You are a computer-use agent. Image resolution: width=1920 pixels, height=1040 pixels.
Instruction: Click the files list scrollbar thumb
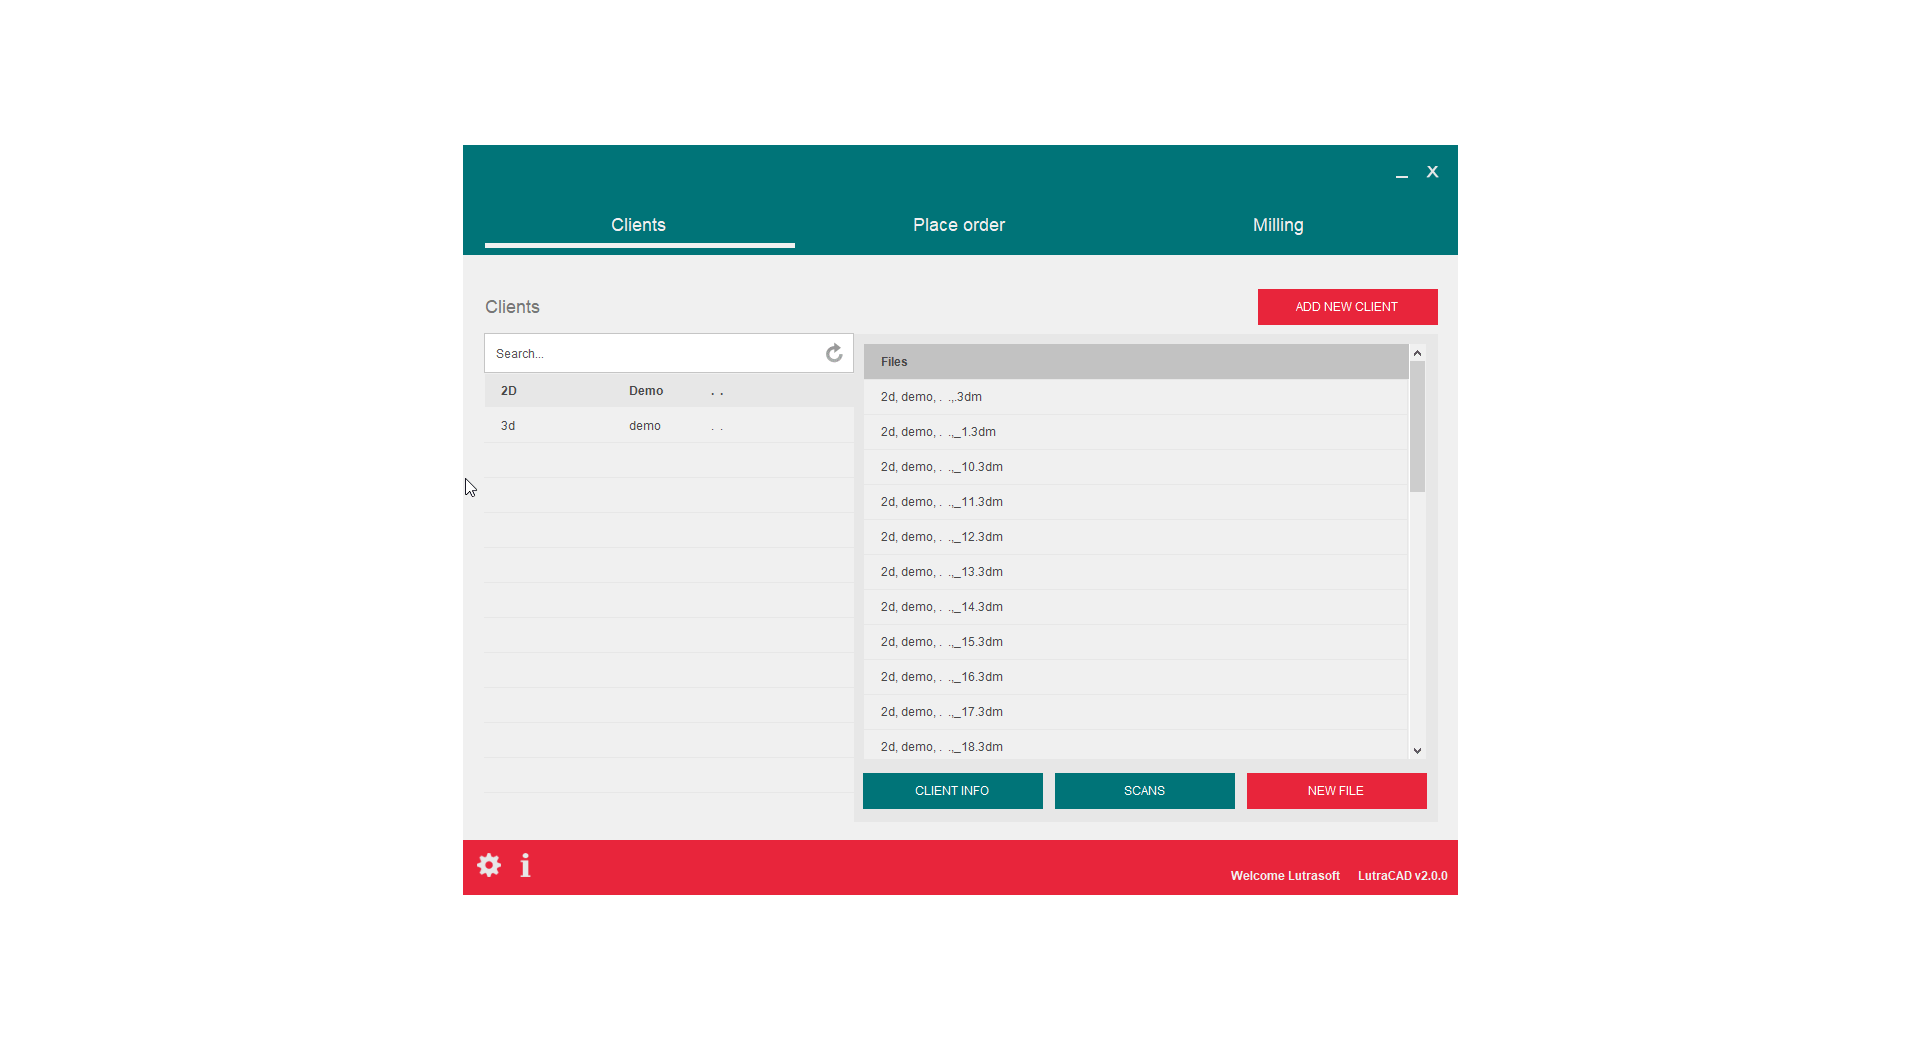click(x=1417, y=427)
